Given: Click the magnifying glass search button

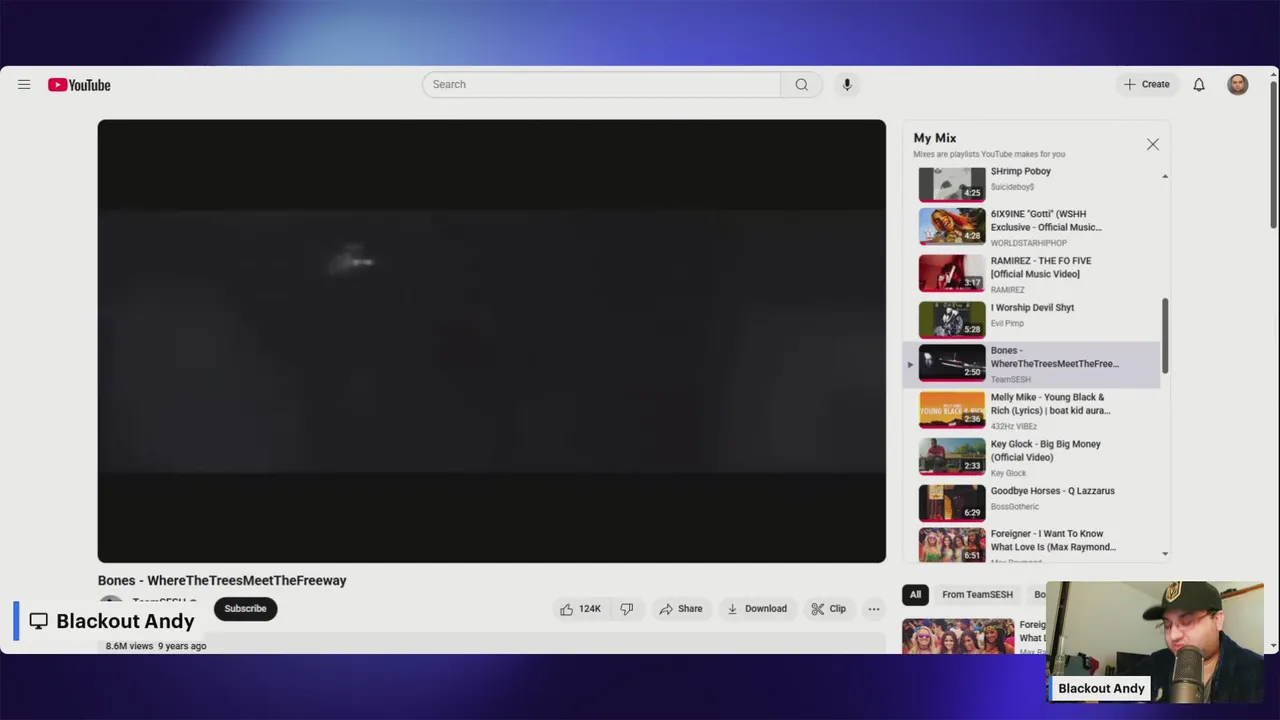Looking at the screenshot, I should 801,85.
